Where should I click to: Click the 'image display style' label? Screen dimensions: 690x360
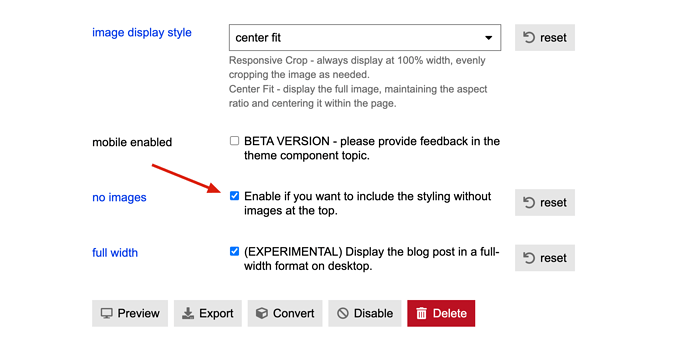point(142,33)
